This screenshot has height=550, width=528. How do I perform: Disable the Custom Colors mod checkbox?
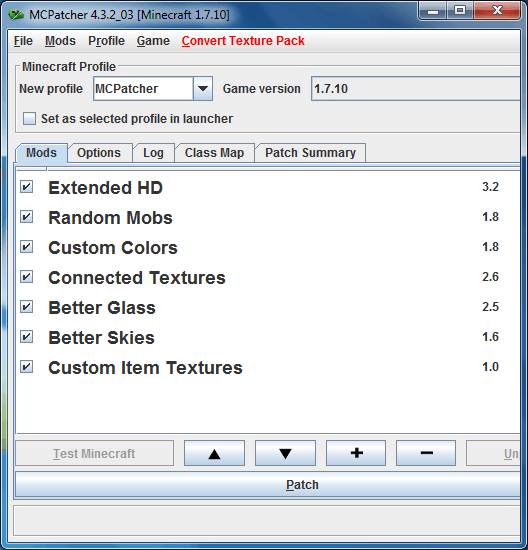[x=27, y=247]
